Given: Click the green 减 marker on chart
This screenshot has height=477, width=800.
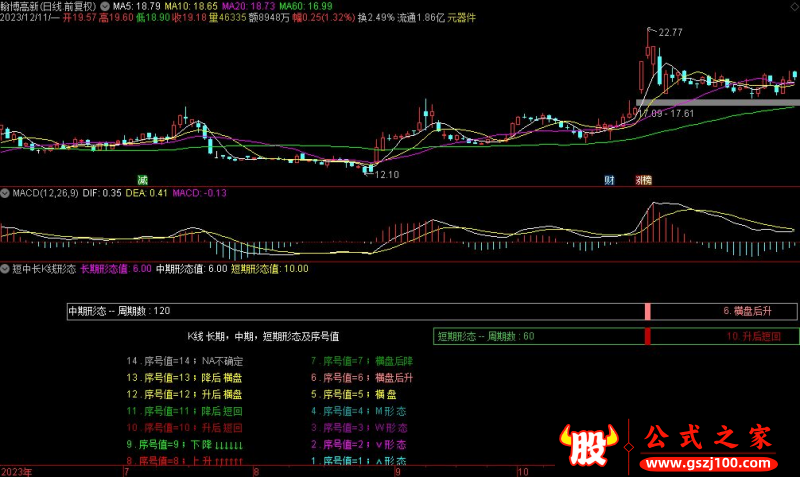Looking at the screenshot, I should [142, 180].
